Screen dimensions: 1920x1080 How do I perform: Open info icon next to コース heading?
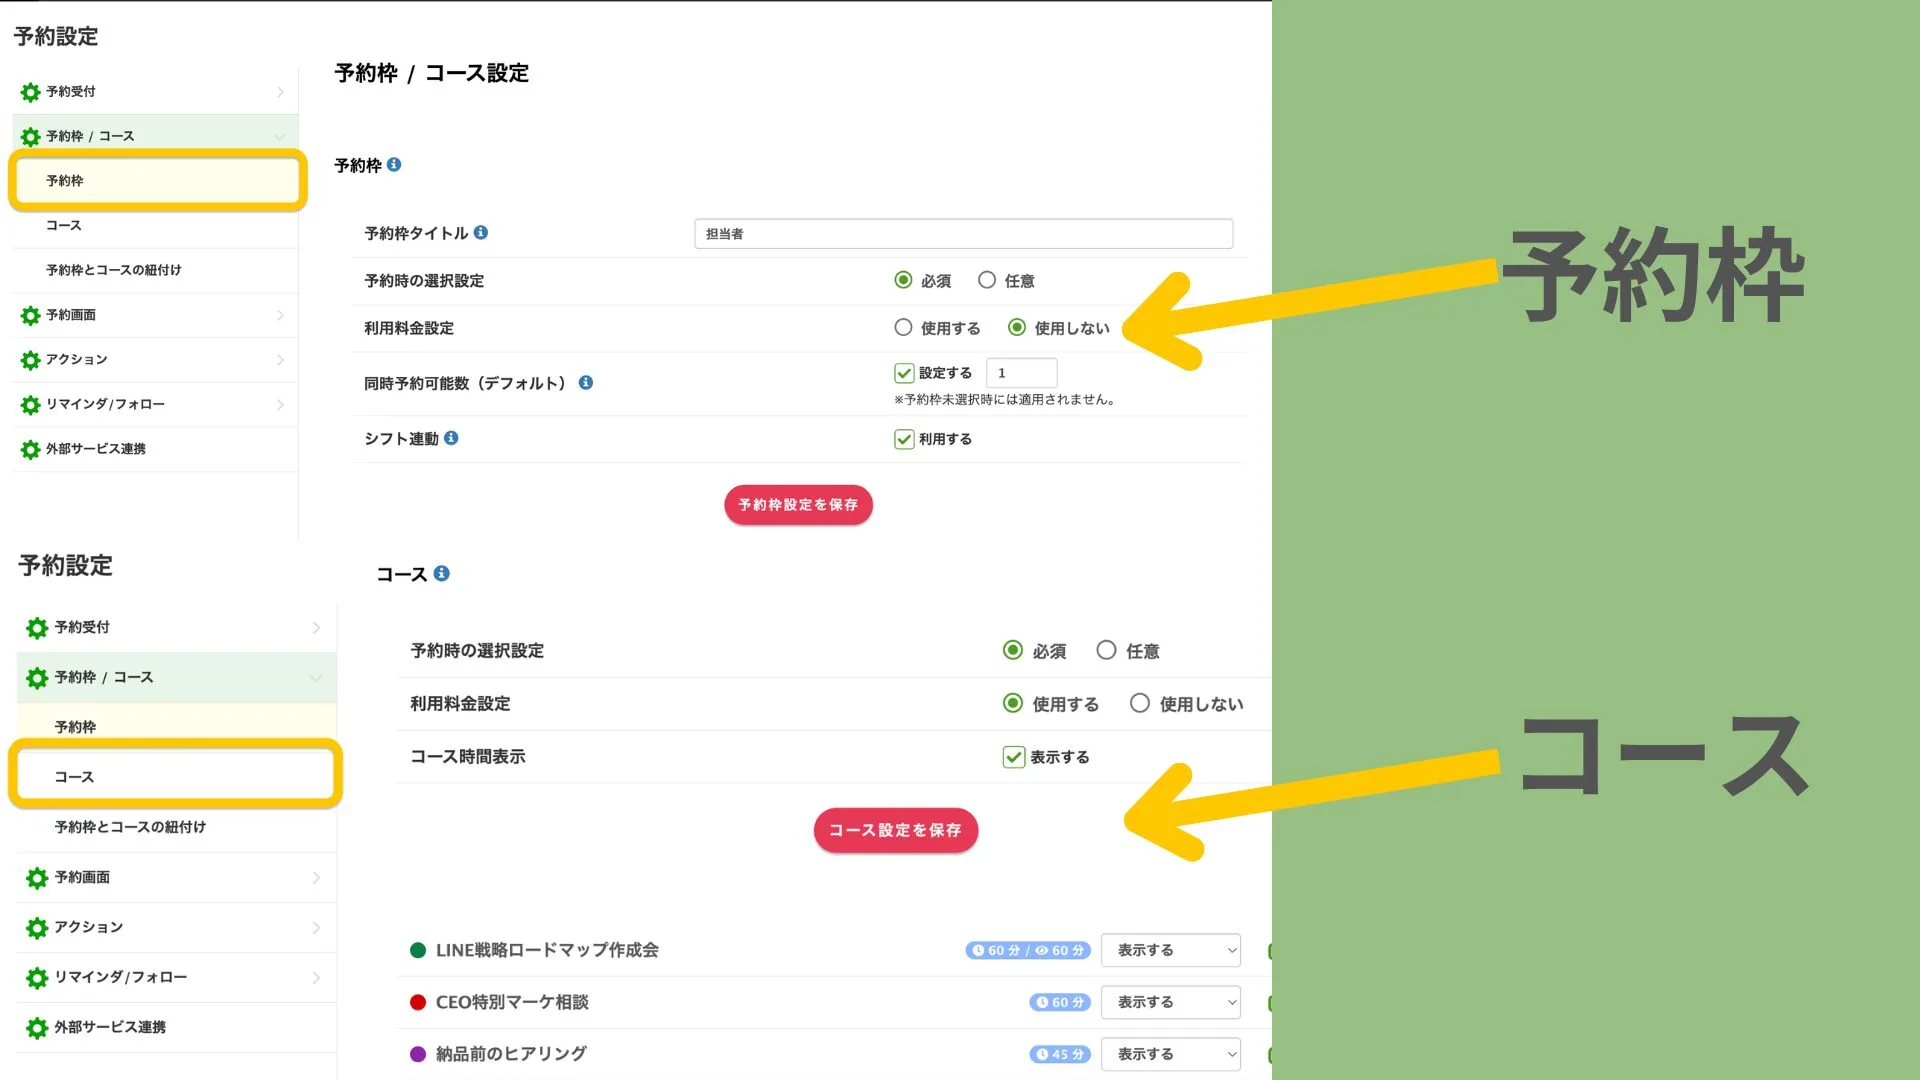pos(441,573)
